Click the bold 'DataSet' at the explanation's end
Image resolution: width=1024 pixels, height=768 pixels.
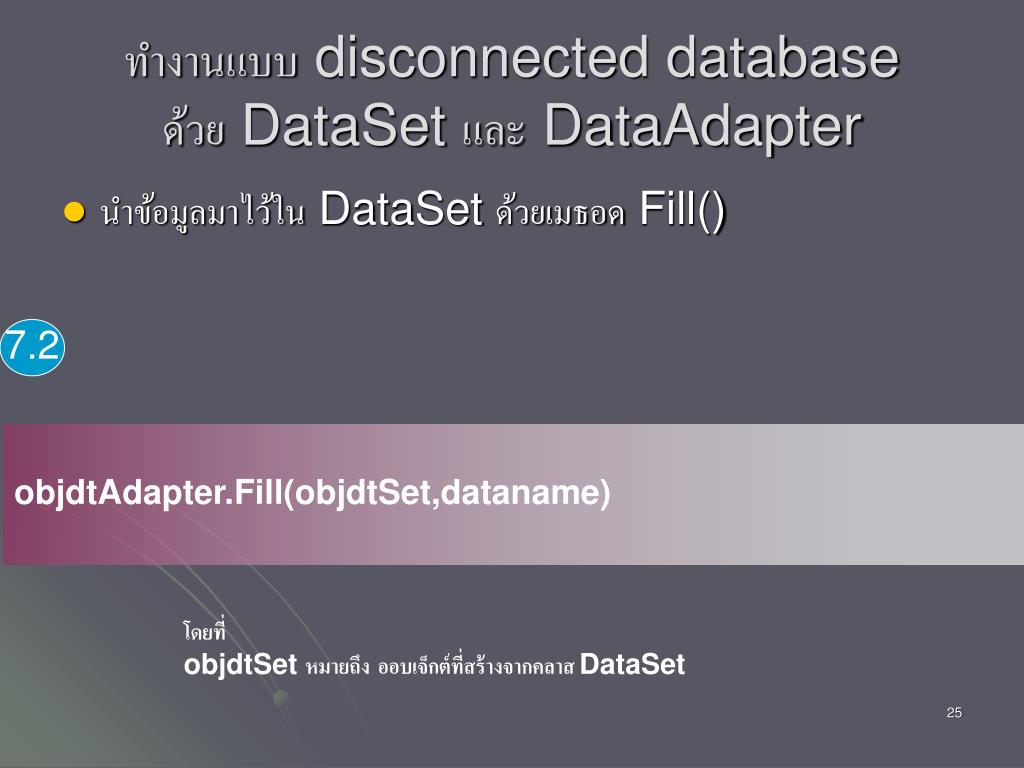(632, 664)
